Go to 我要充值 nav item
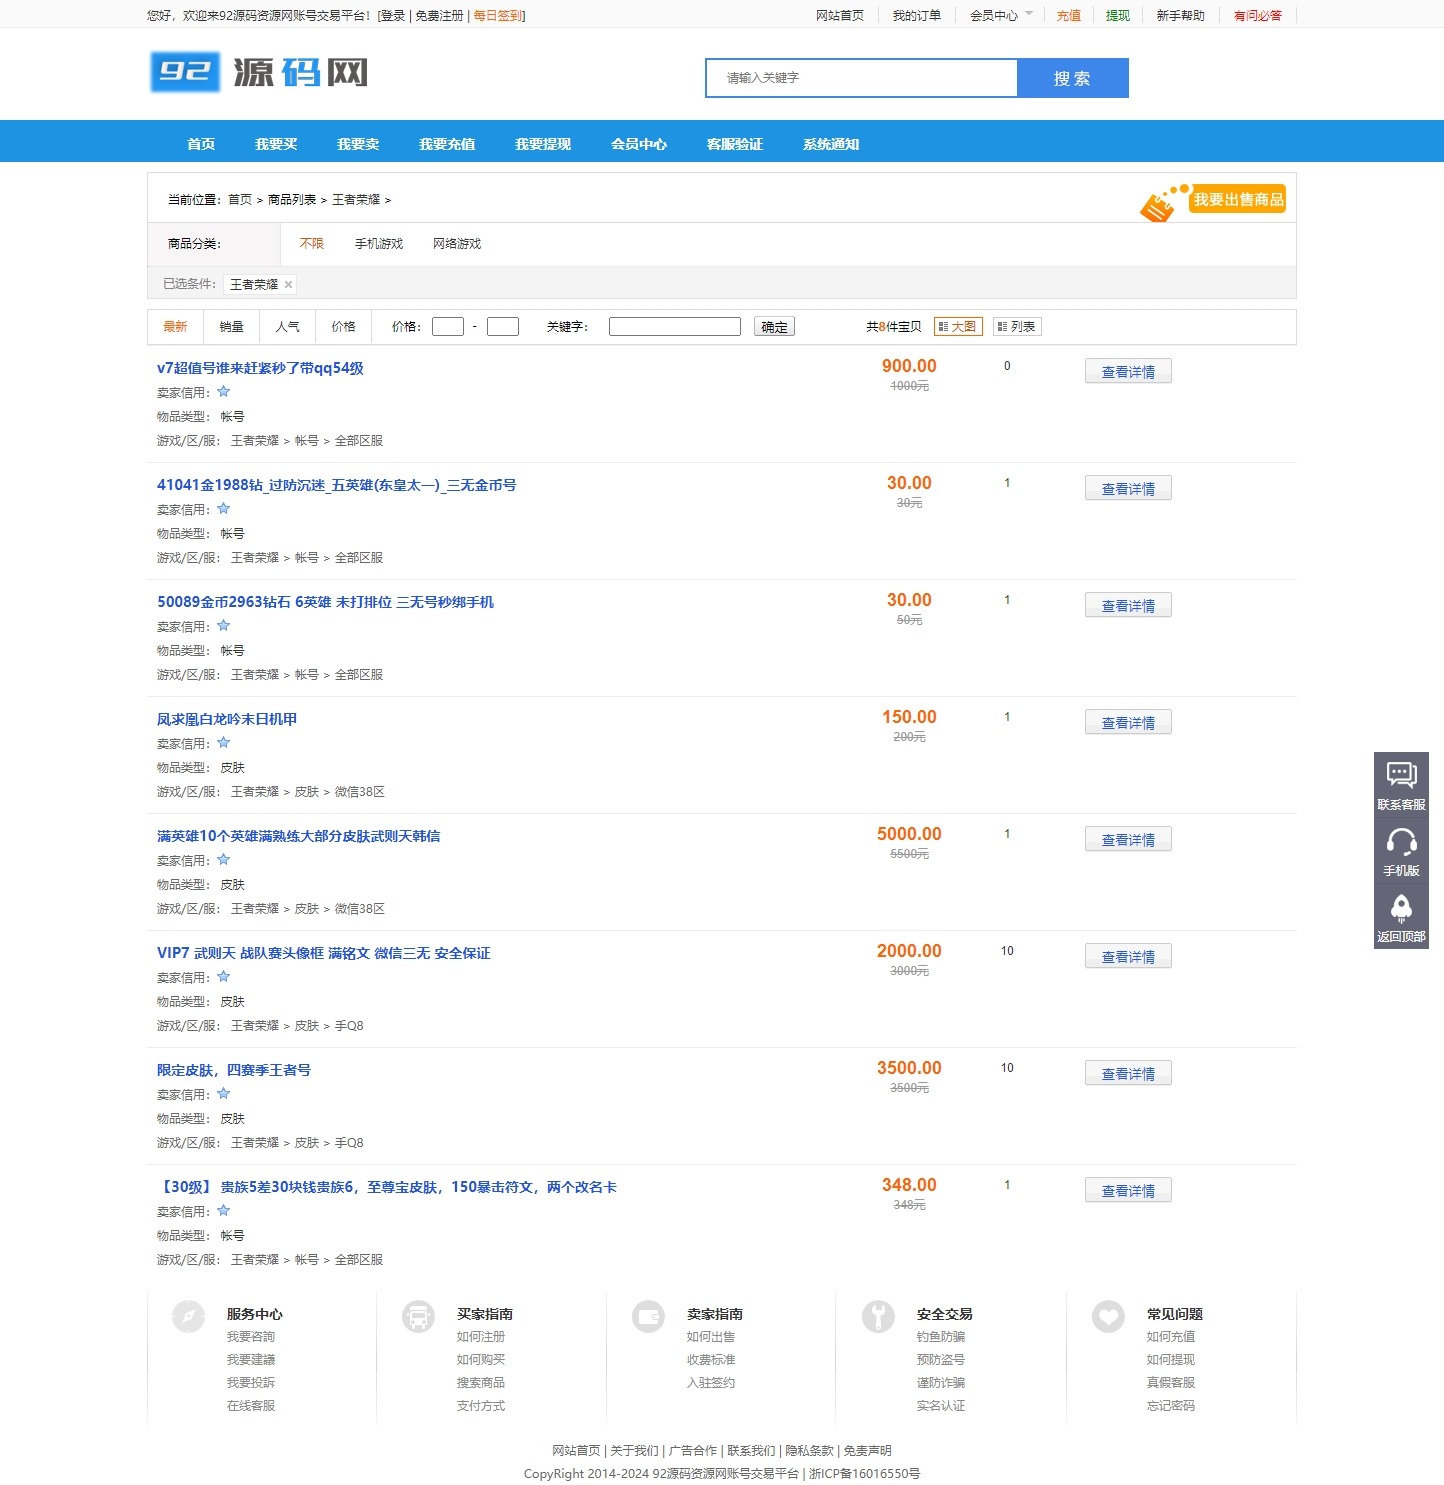This screenshot has height=1485, width=1444. (447, 144)
